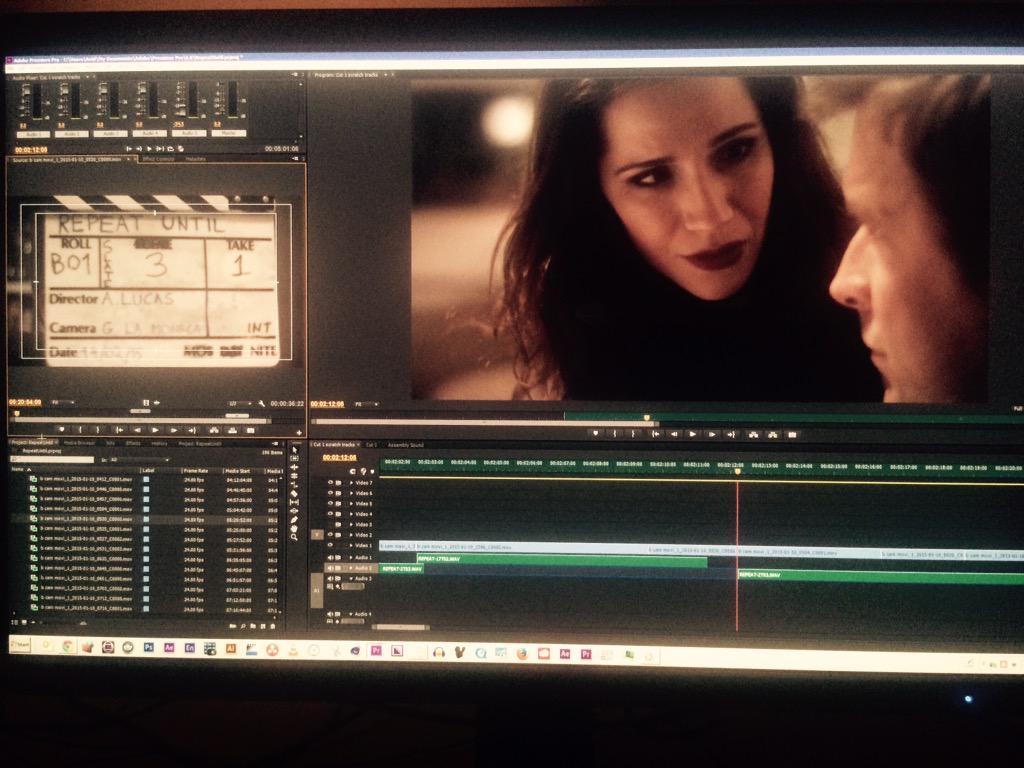Open the Effect Controls tab
1024x768 pixels.
tap(158, 159)
